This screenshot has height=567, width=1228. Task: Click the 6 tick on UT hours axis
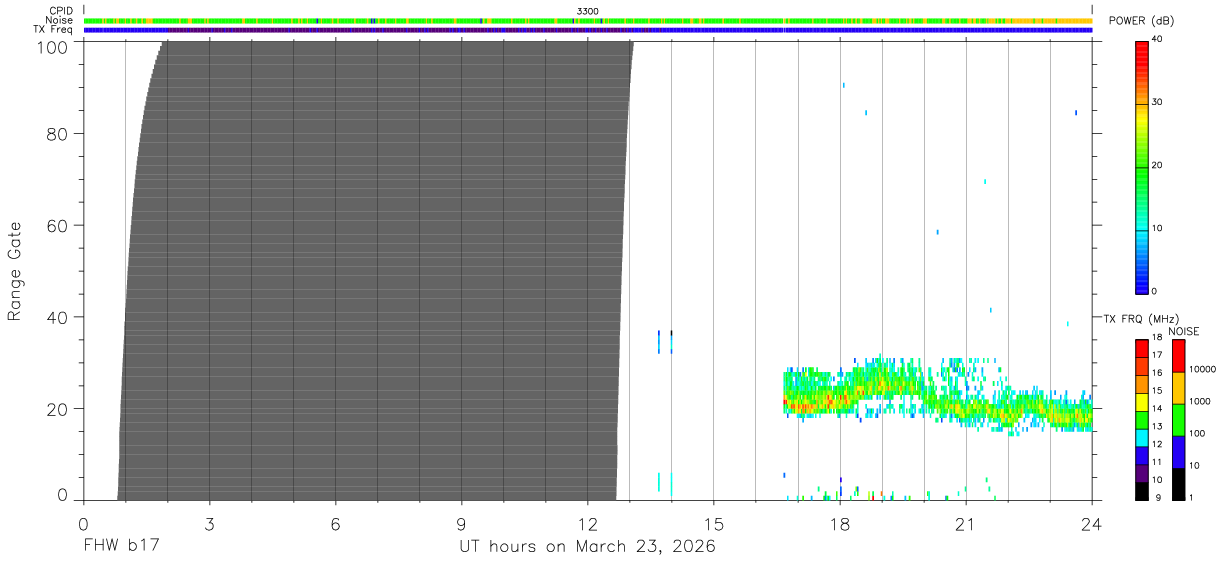click(335, 524)
